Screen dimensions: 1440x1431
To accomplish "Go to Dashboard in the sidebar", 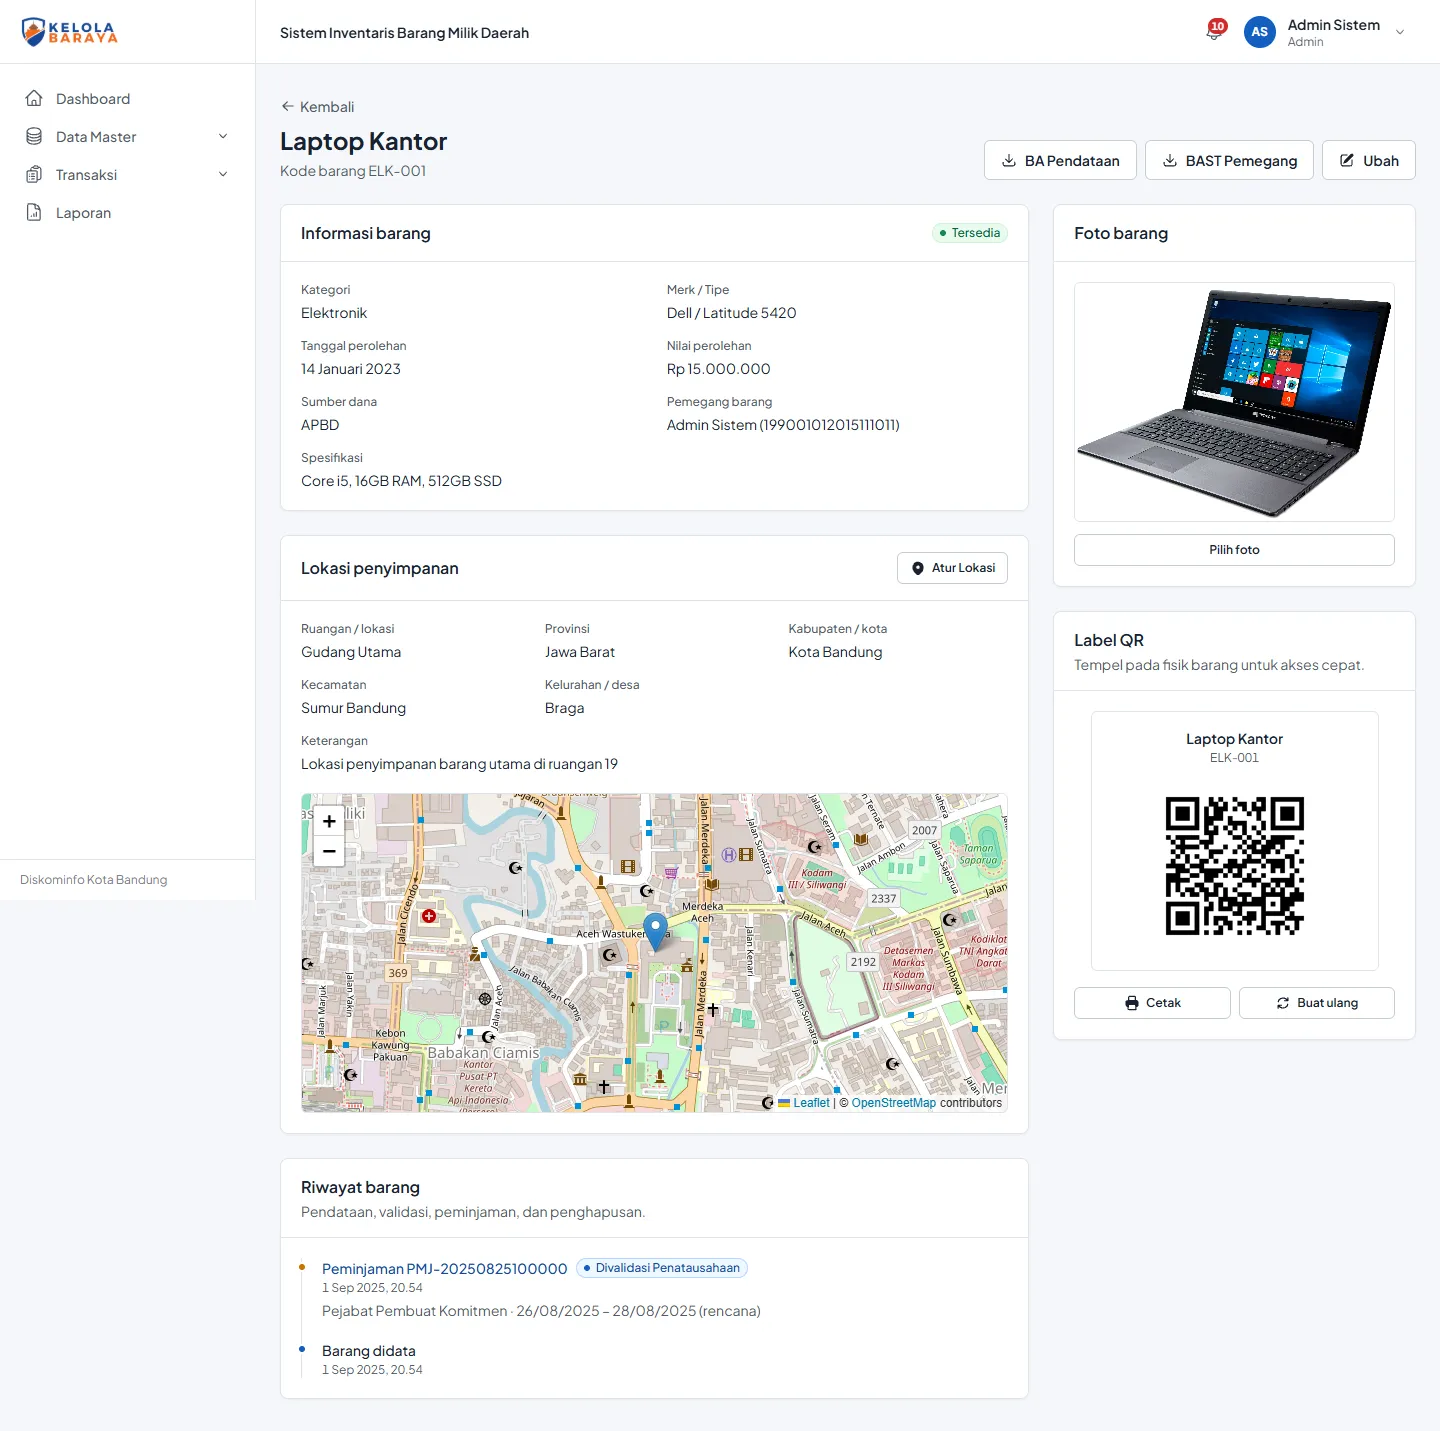I will 127,99.
